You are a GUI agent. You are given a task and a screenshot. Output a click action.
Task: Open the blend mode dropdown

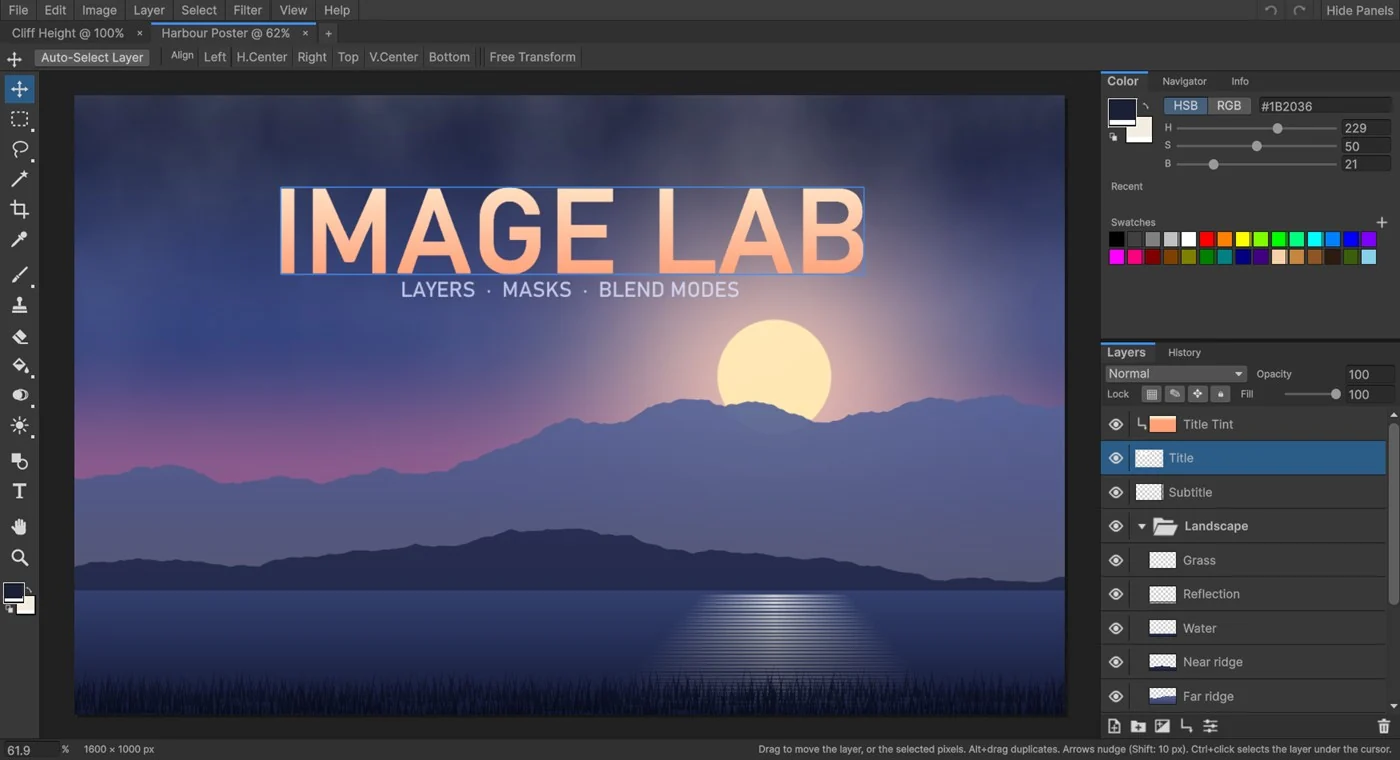pyautogui.click(x=1176, y=374)
